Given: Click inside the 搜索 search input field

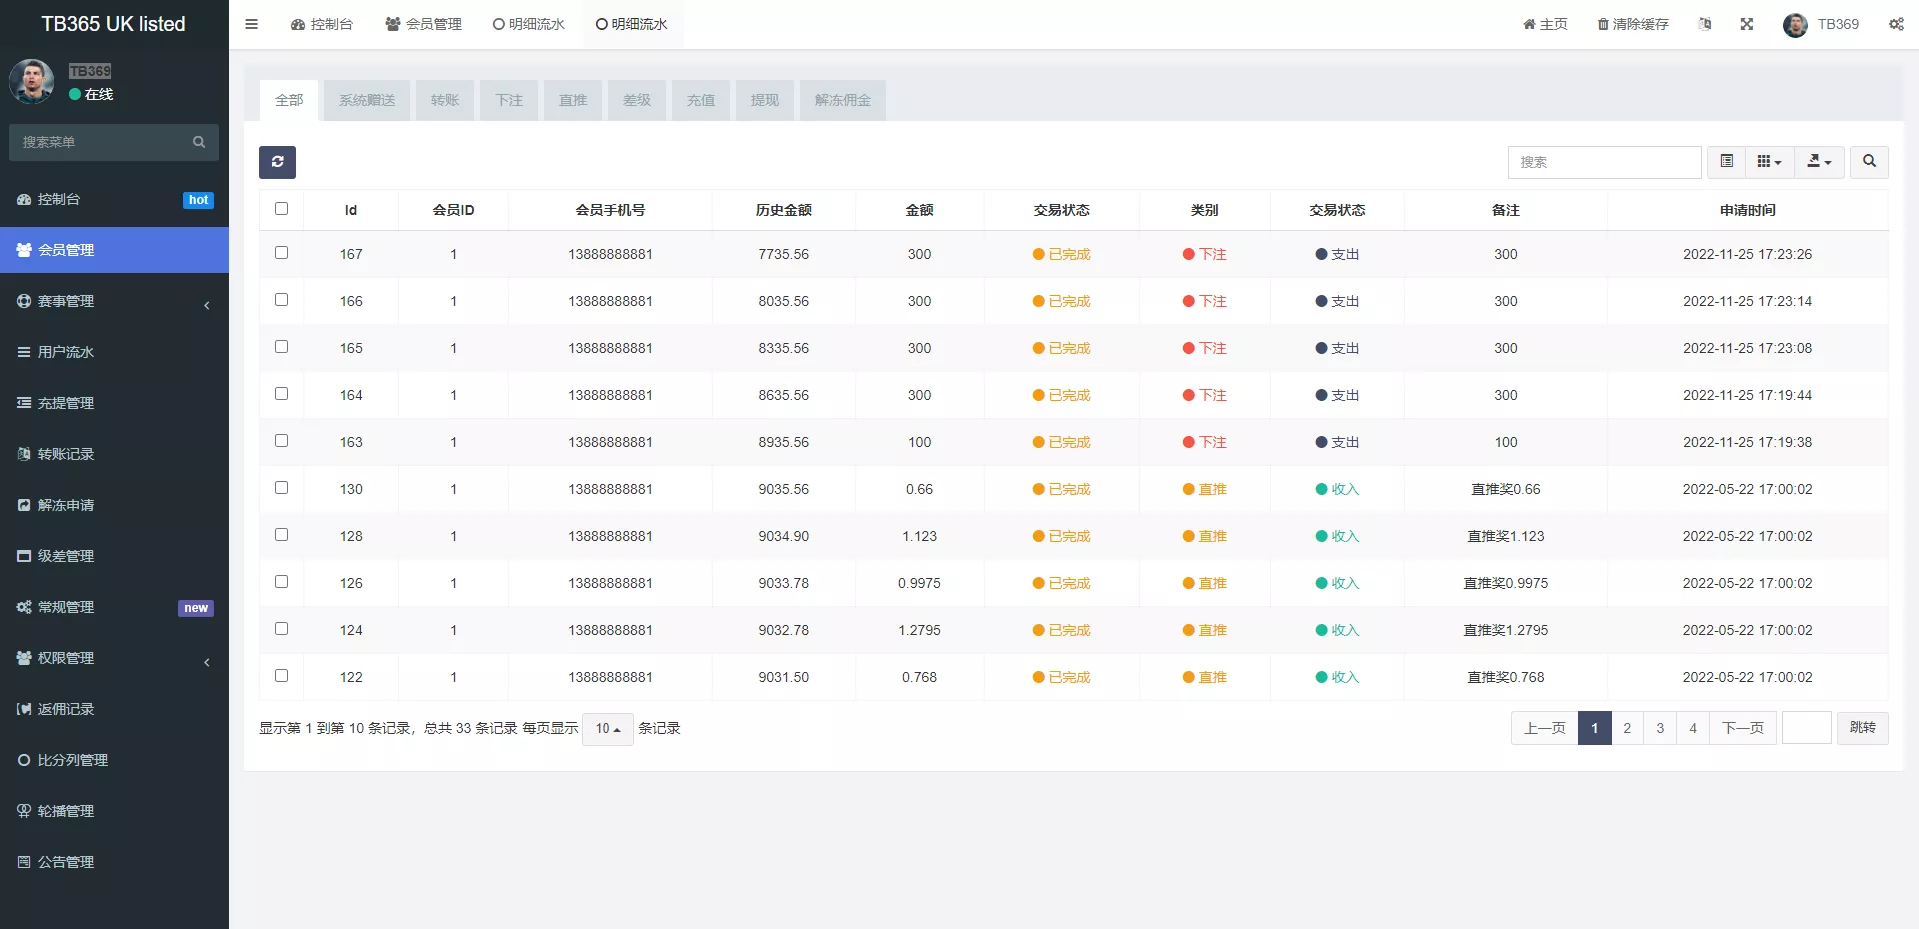Looking at the screenshot, I should (x=1604, y=161).
